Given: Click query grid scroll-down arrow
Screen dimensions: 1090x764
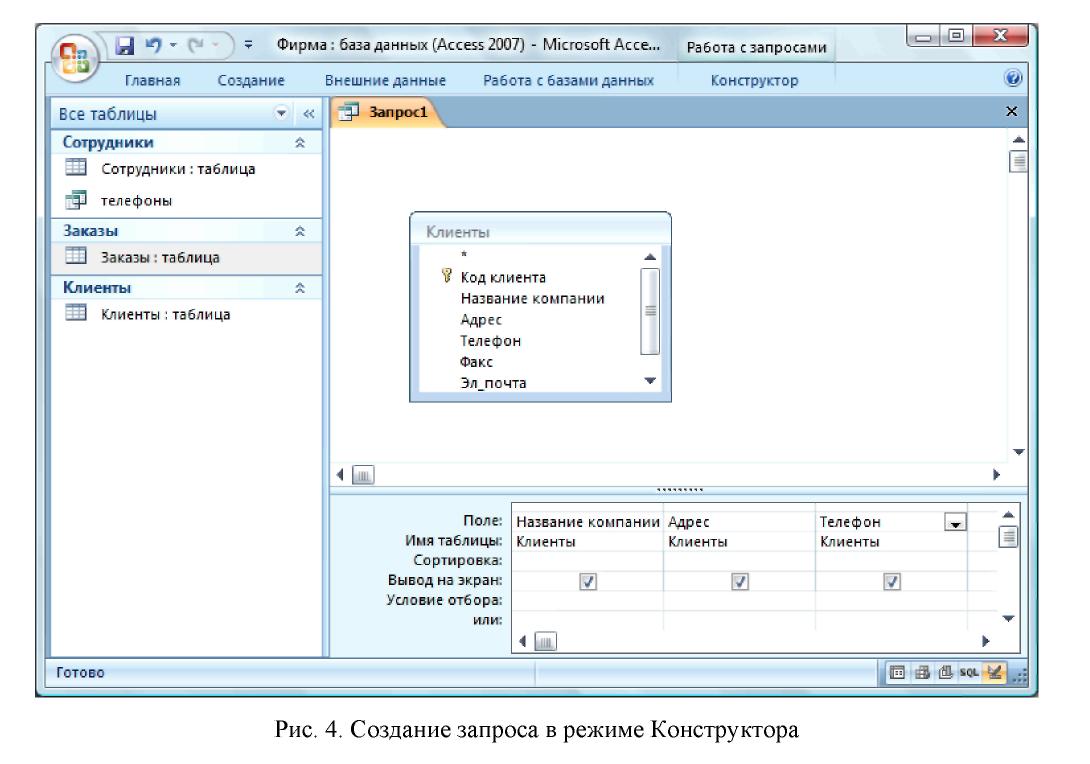Looking at the screenshot, I should (x=1008, y=618).
